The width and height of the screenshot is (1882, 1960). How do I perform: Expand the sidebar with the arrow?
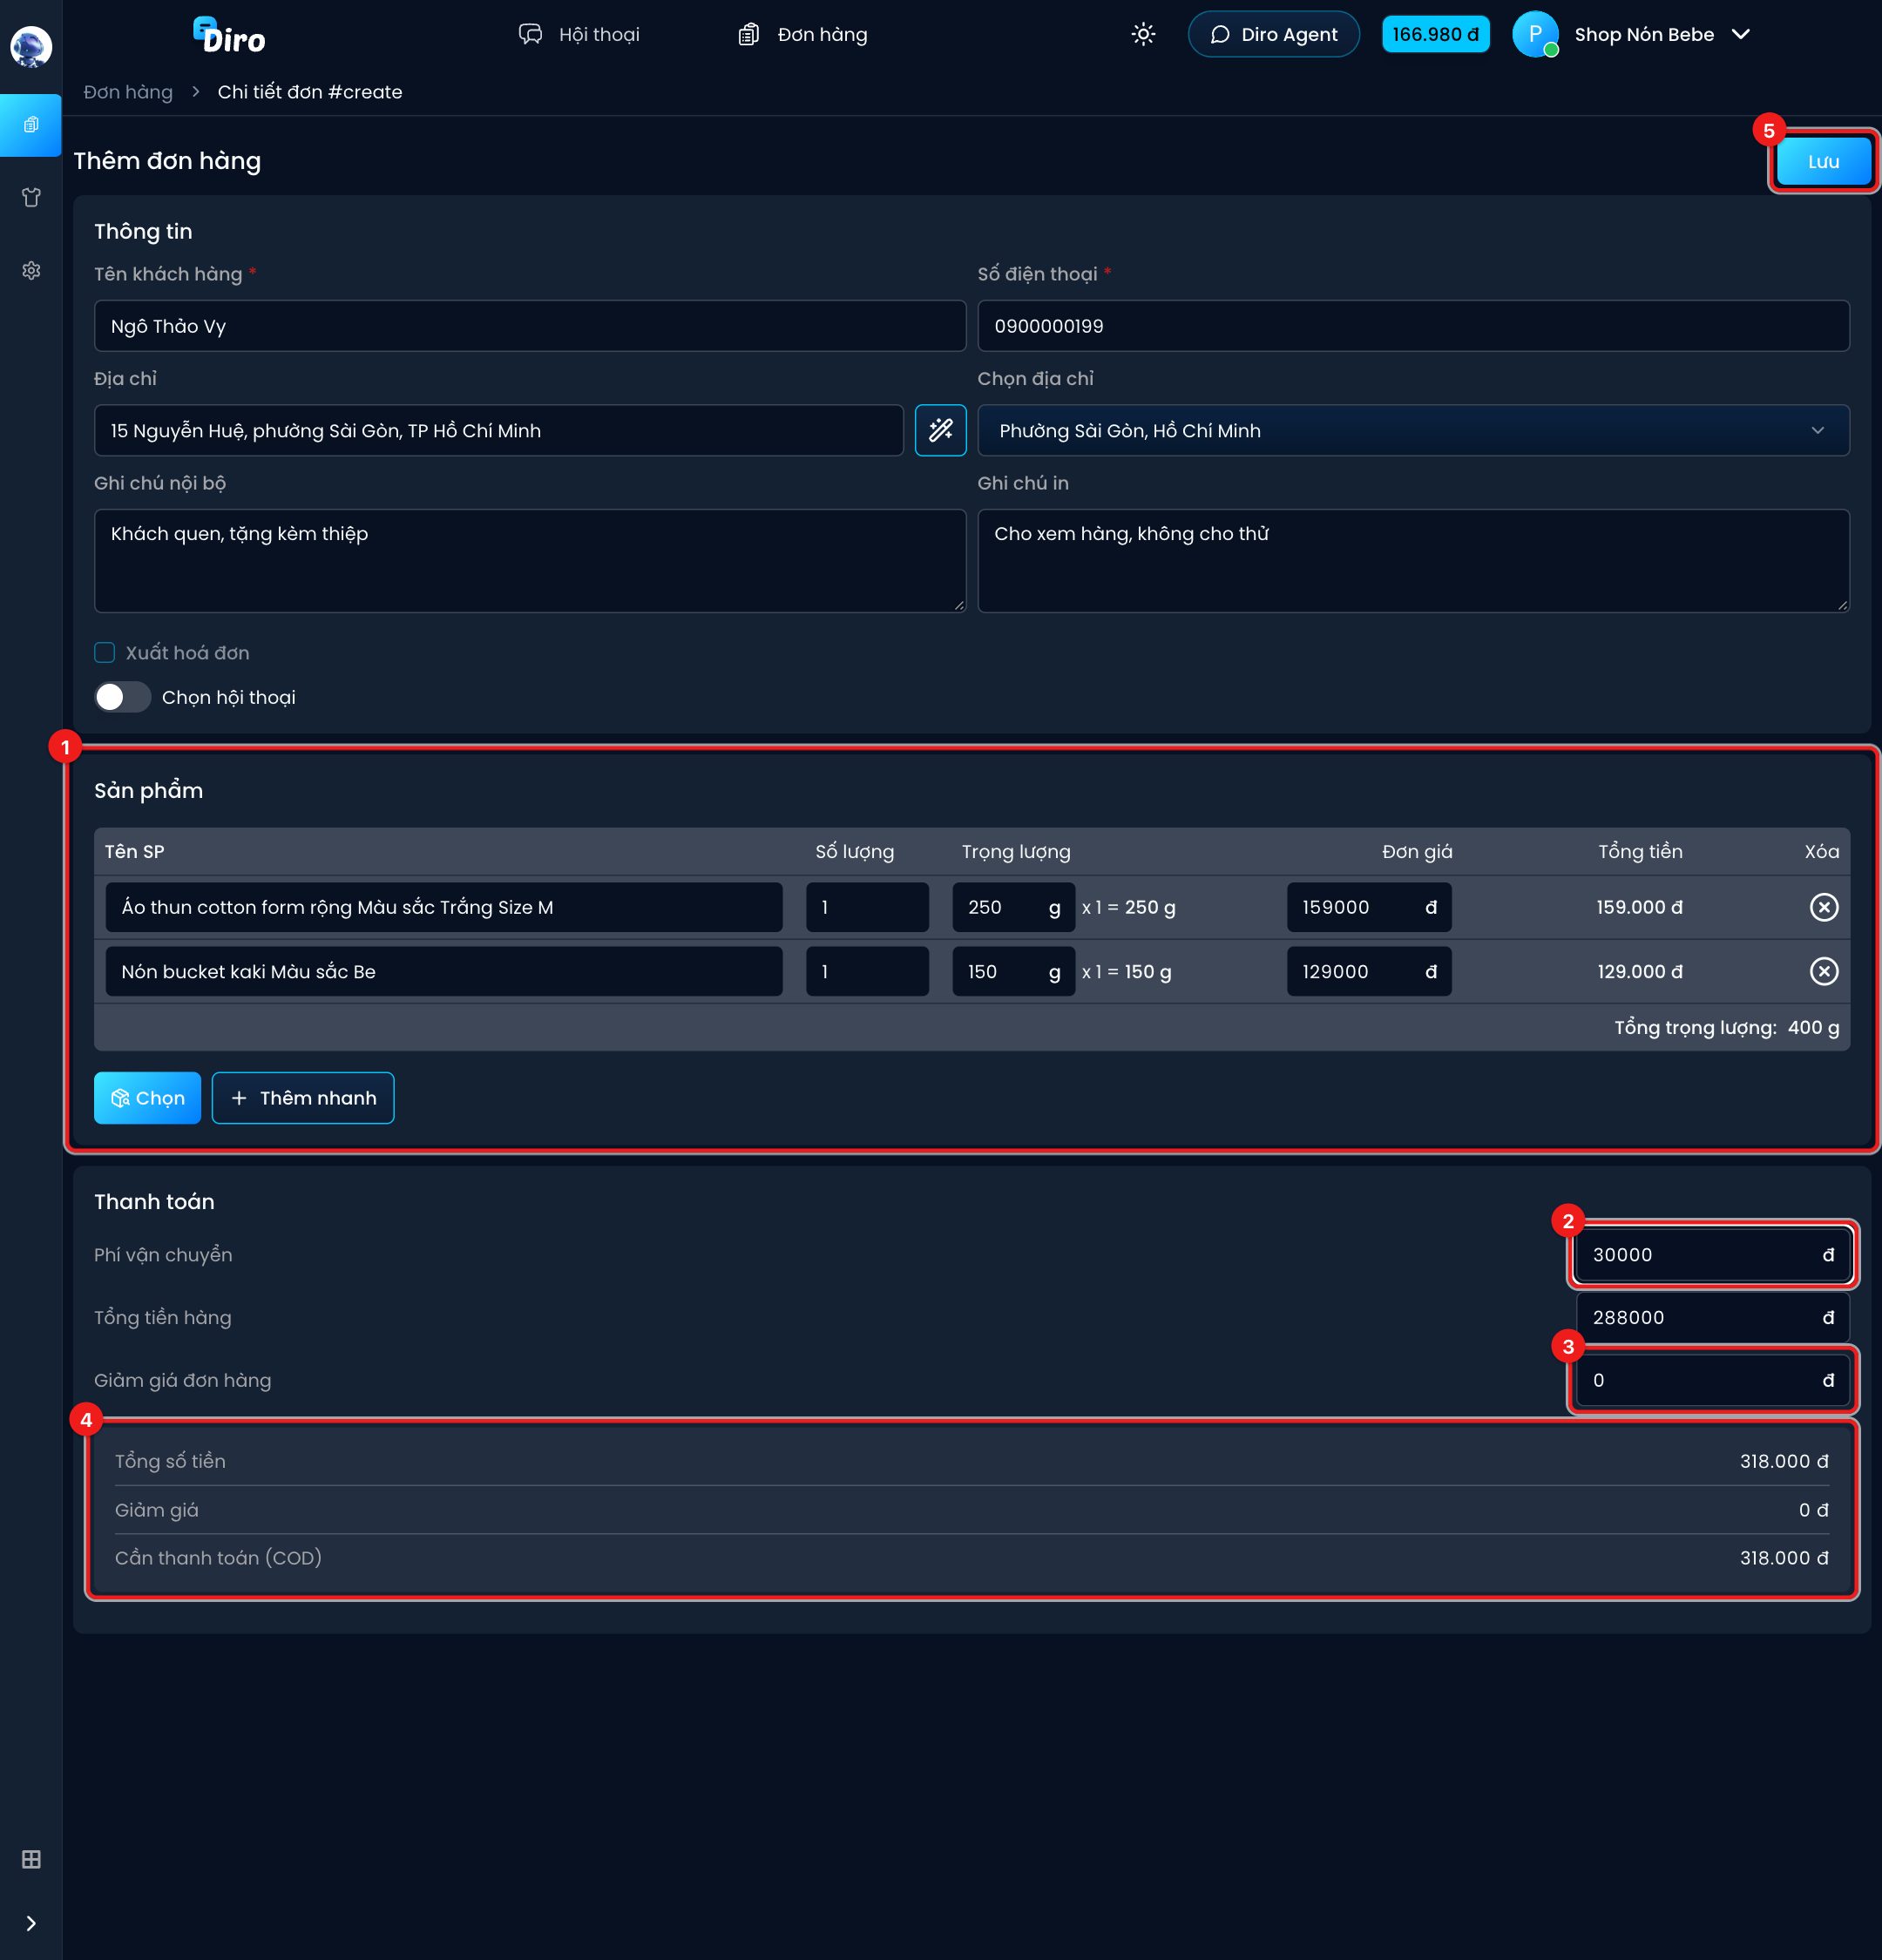(x=31, y=1923)
